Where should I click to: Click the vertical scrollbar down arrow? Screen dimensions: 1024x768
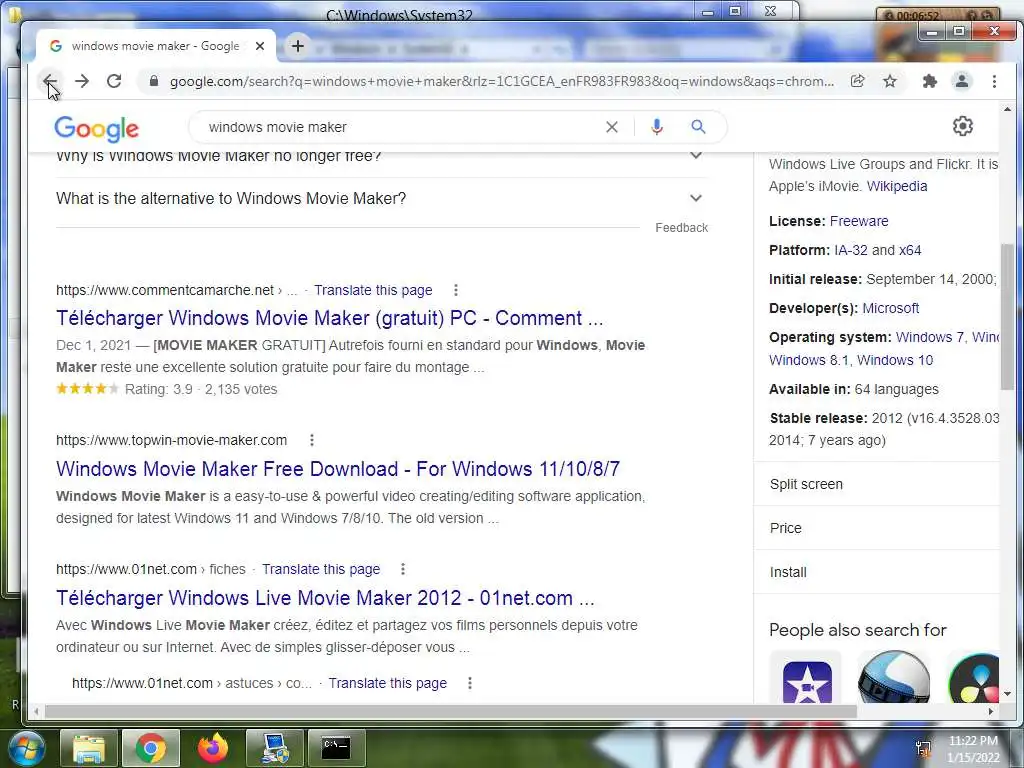click(1007, 694)
